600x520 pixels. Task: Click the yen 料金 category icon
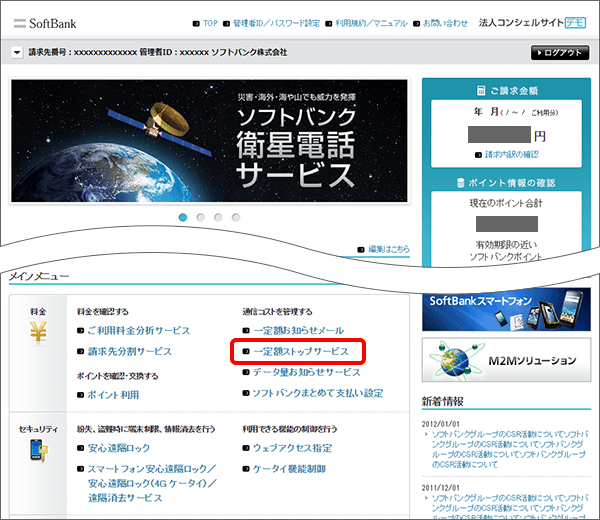(x=38, y=332)
